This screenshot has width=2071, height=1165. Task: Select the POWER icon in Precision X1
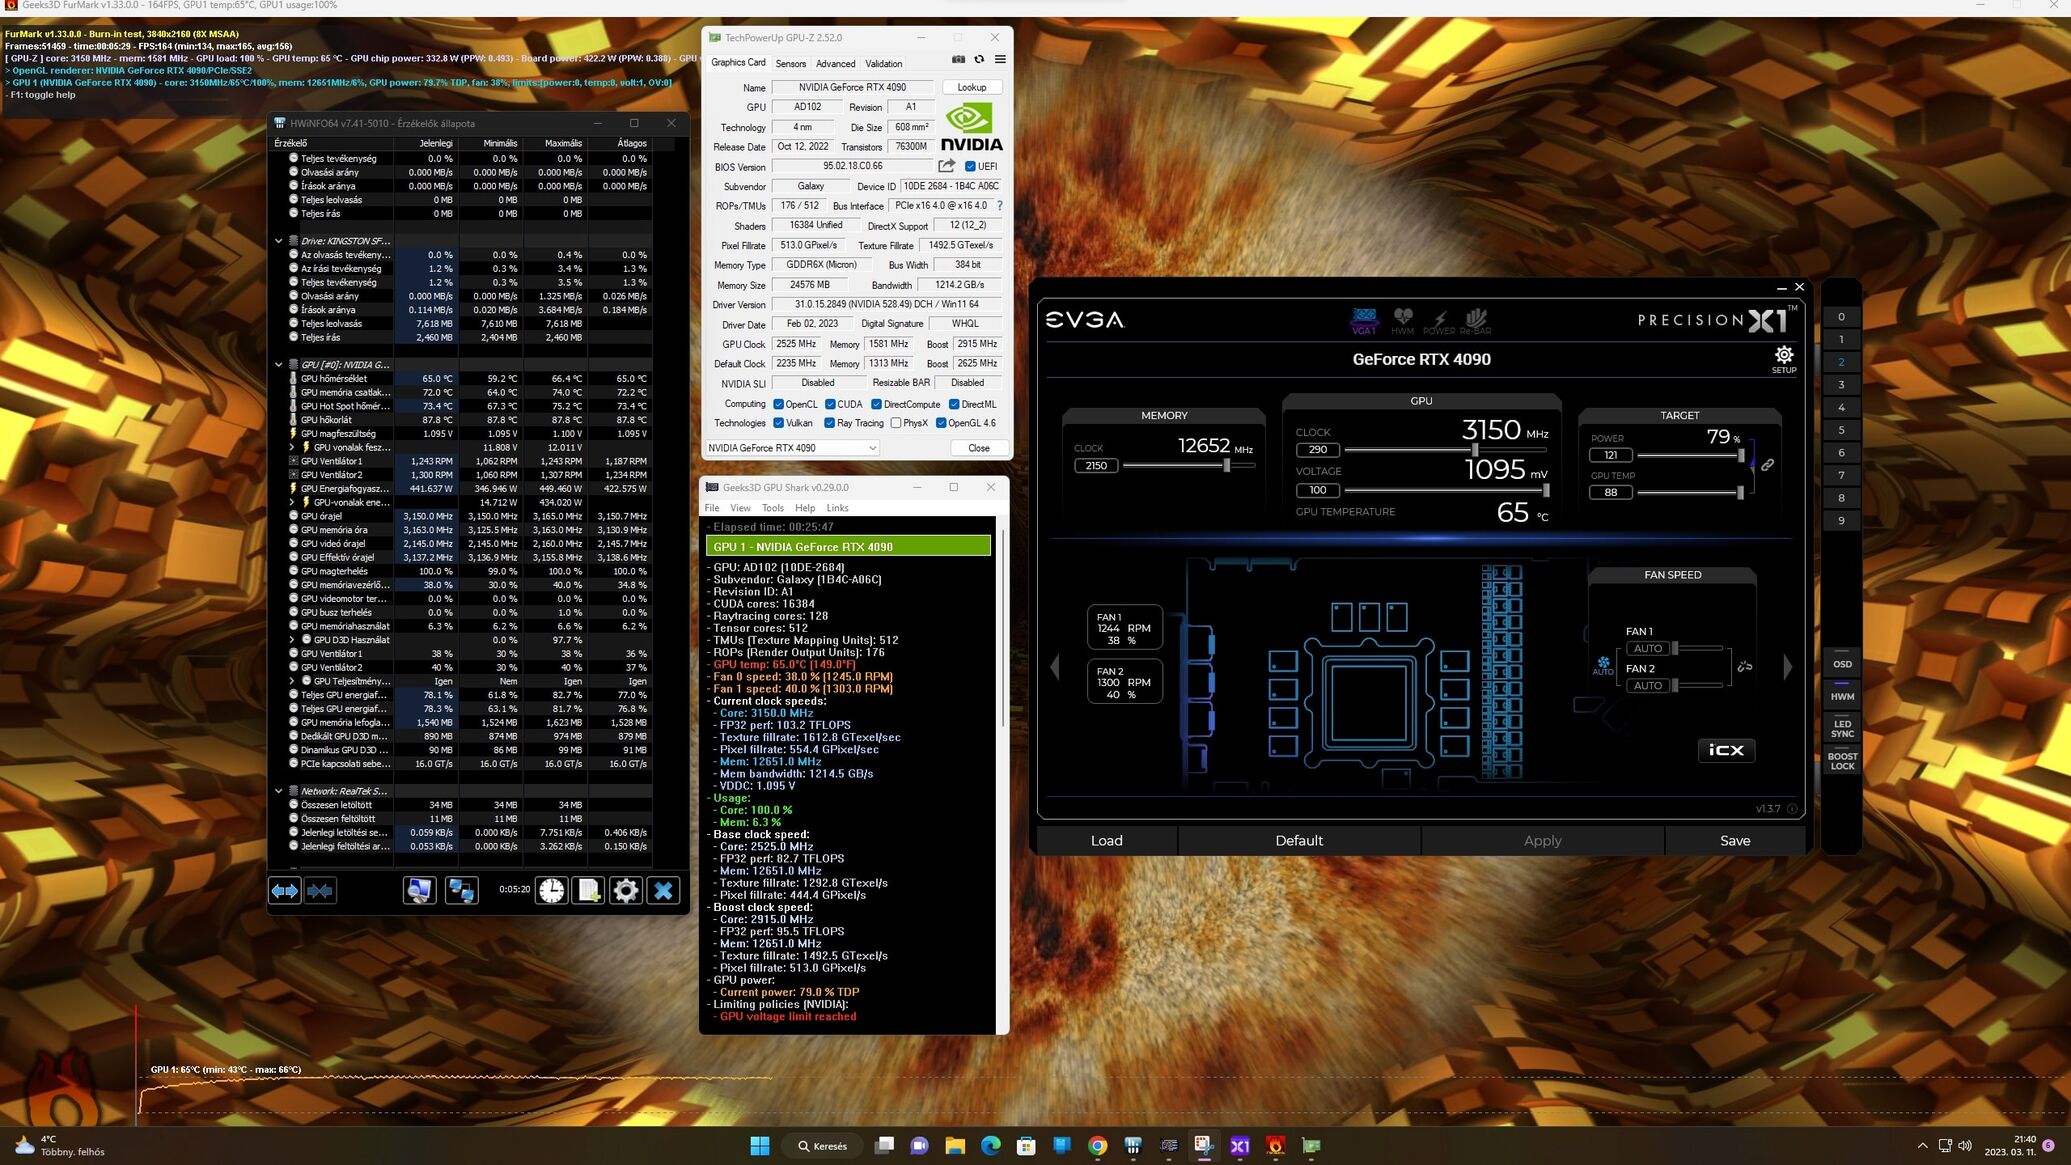[x=1439, y=320]
